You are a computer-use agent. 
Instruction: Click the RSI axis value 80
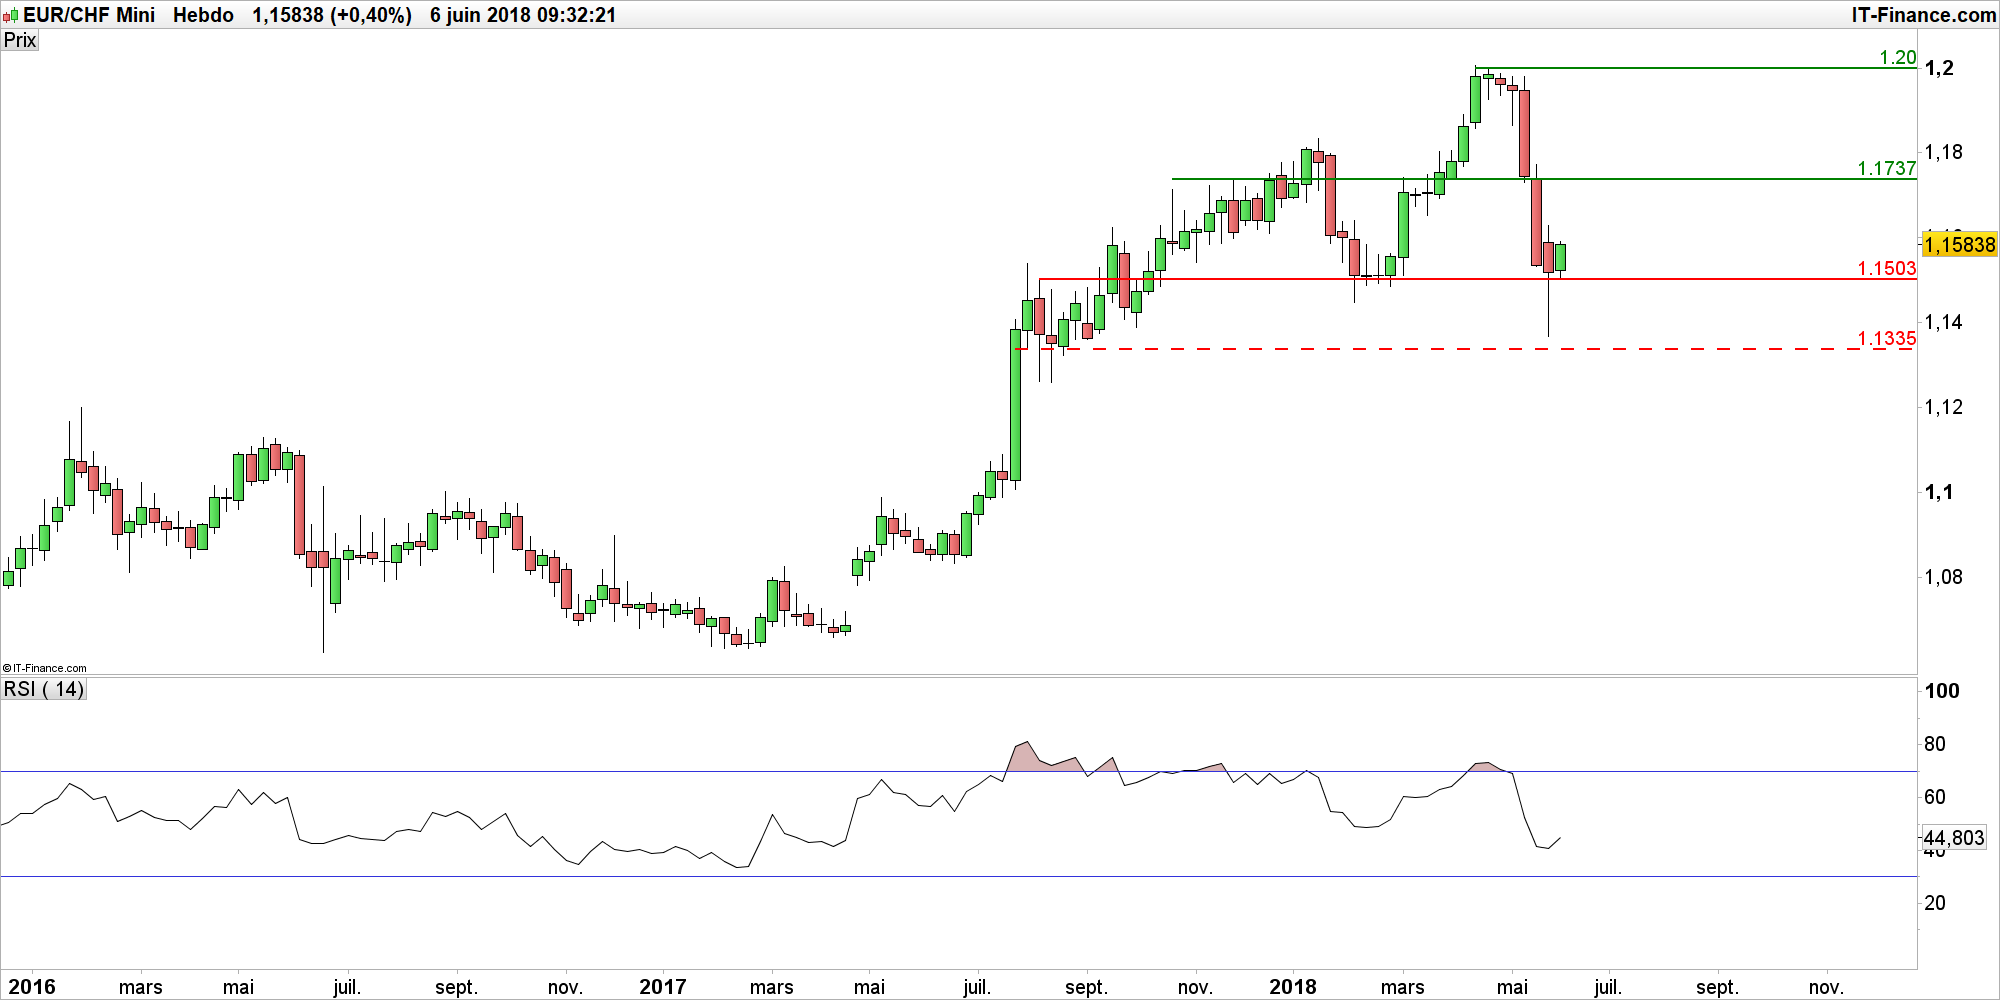(x=1935, y=744)
